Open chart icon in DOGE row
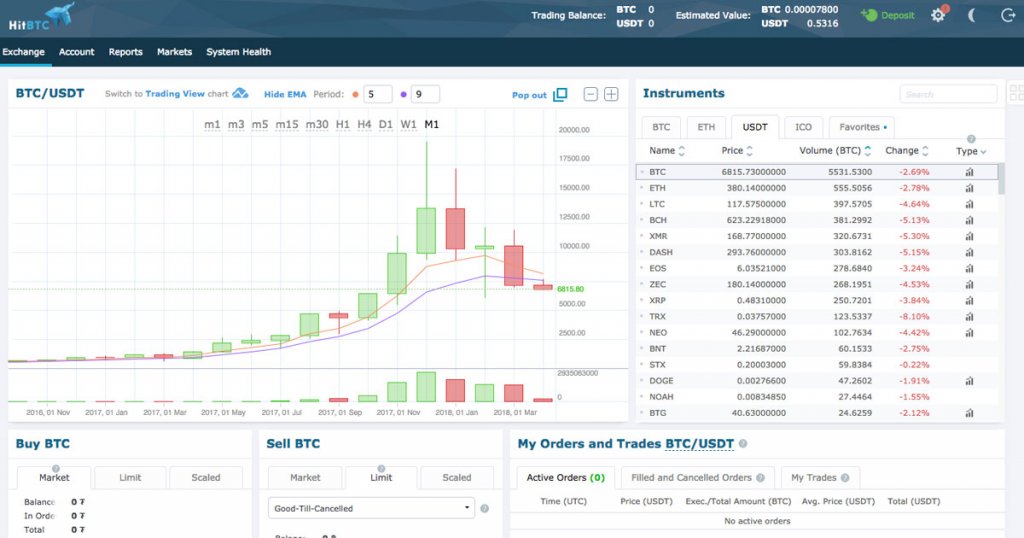This screenshot has height=538, width=1024. 969,381
